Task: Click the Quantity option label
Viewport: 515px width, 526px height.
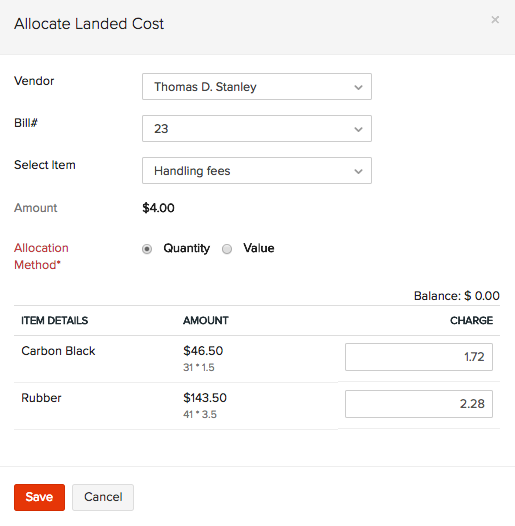Action: (187, 248)
